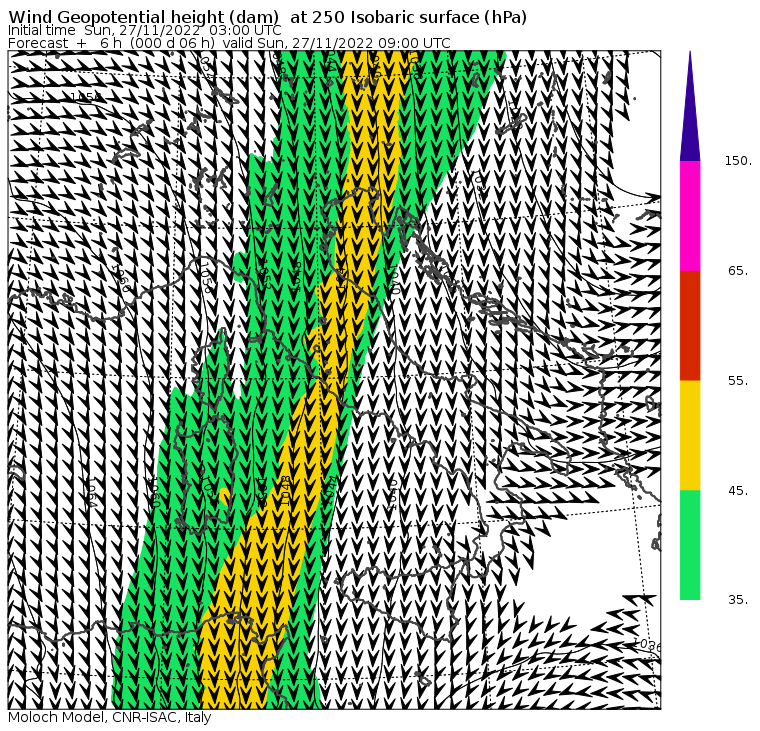Click the red 55-65 color band
The width and height of the screenshot is (760, 731).
690,325
